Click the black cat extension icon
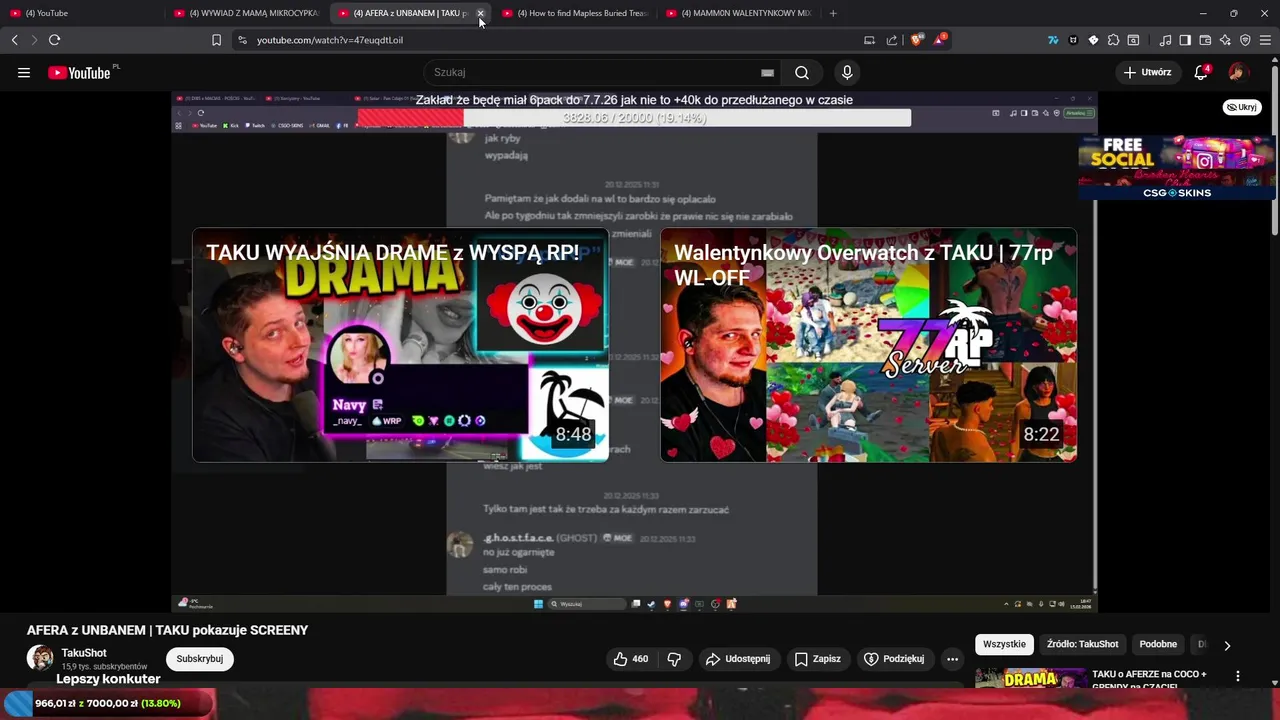Viewport: 1280px width, 720px height. (1073, 40)
